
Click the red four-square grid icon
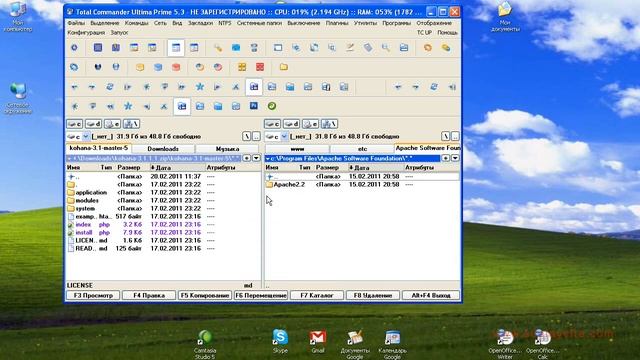[260, 67]
